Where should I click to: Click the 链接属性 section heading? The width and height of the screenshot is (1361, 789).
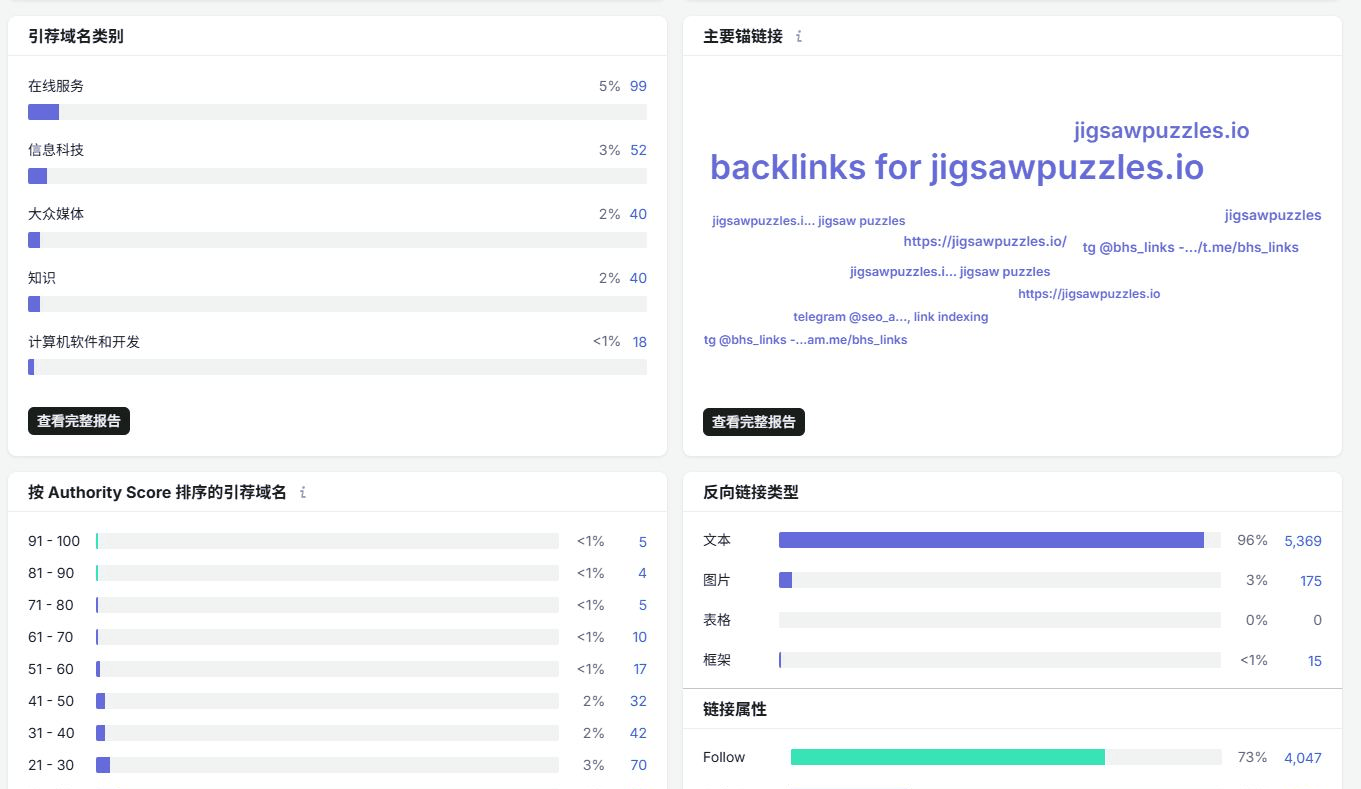(x=735, y=709)
